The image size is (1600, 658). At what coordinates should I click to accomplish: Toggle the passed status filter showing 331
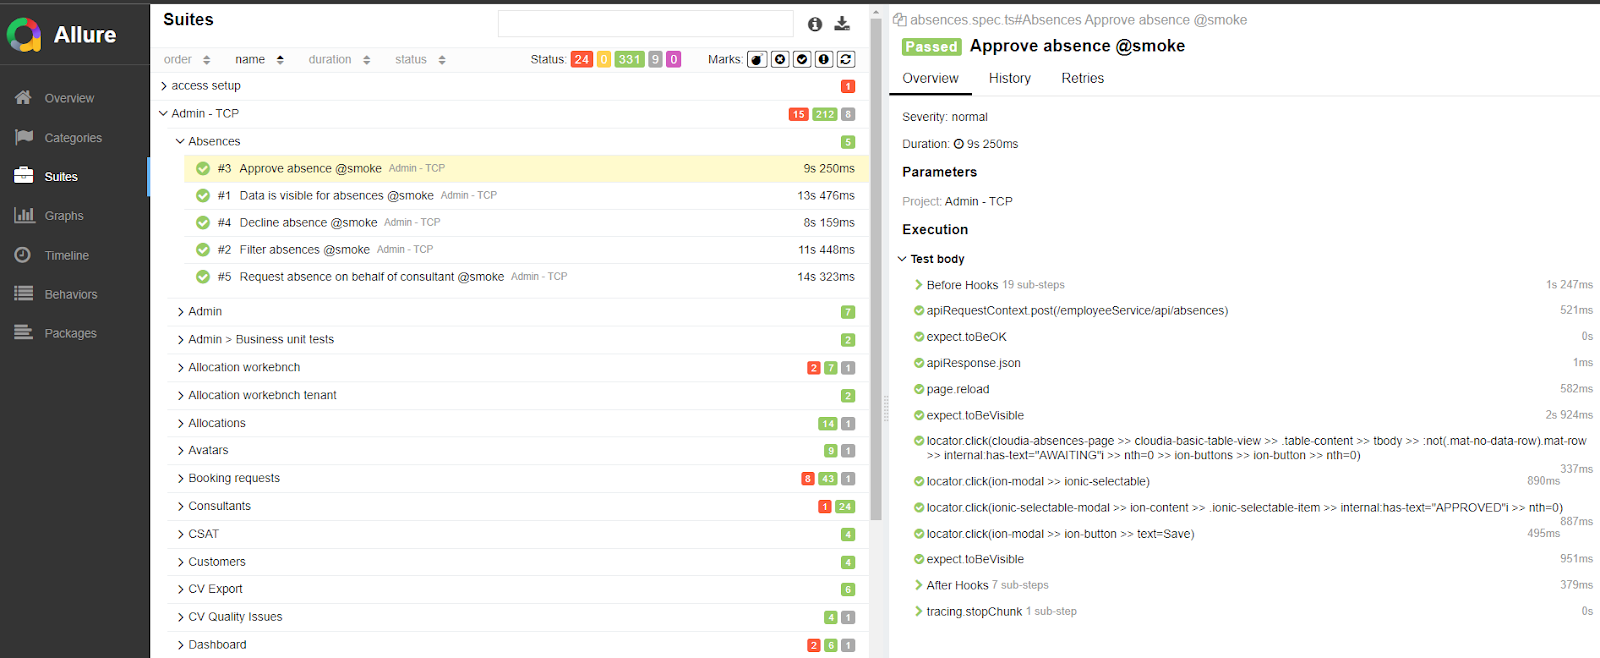pyautogui.click(x=629, y=60)
